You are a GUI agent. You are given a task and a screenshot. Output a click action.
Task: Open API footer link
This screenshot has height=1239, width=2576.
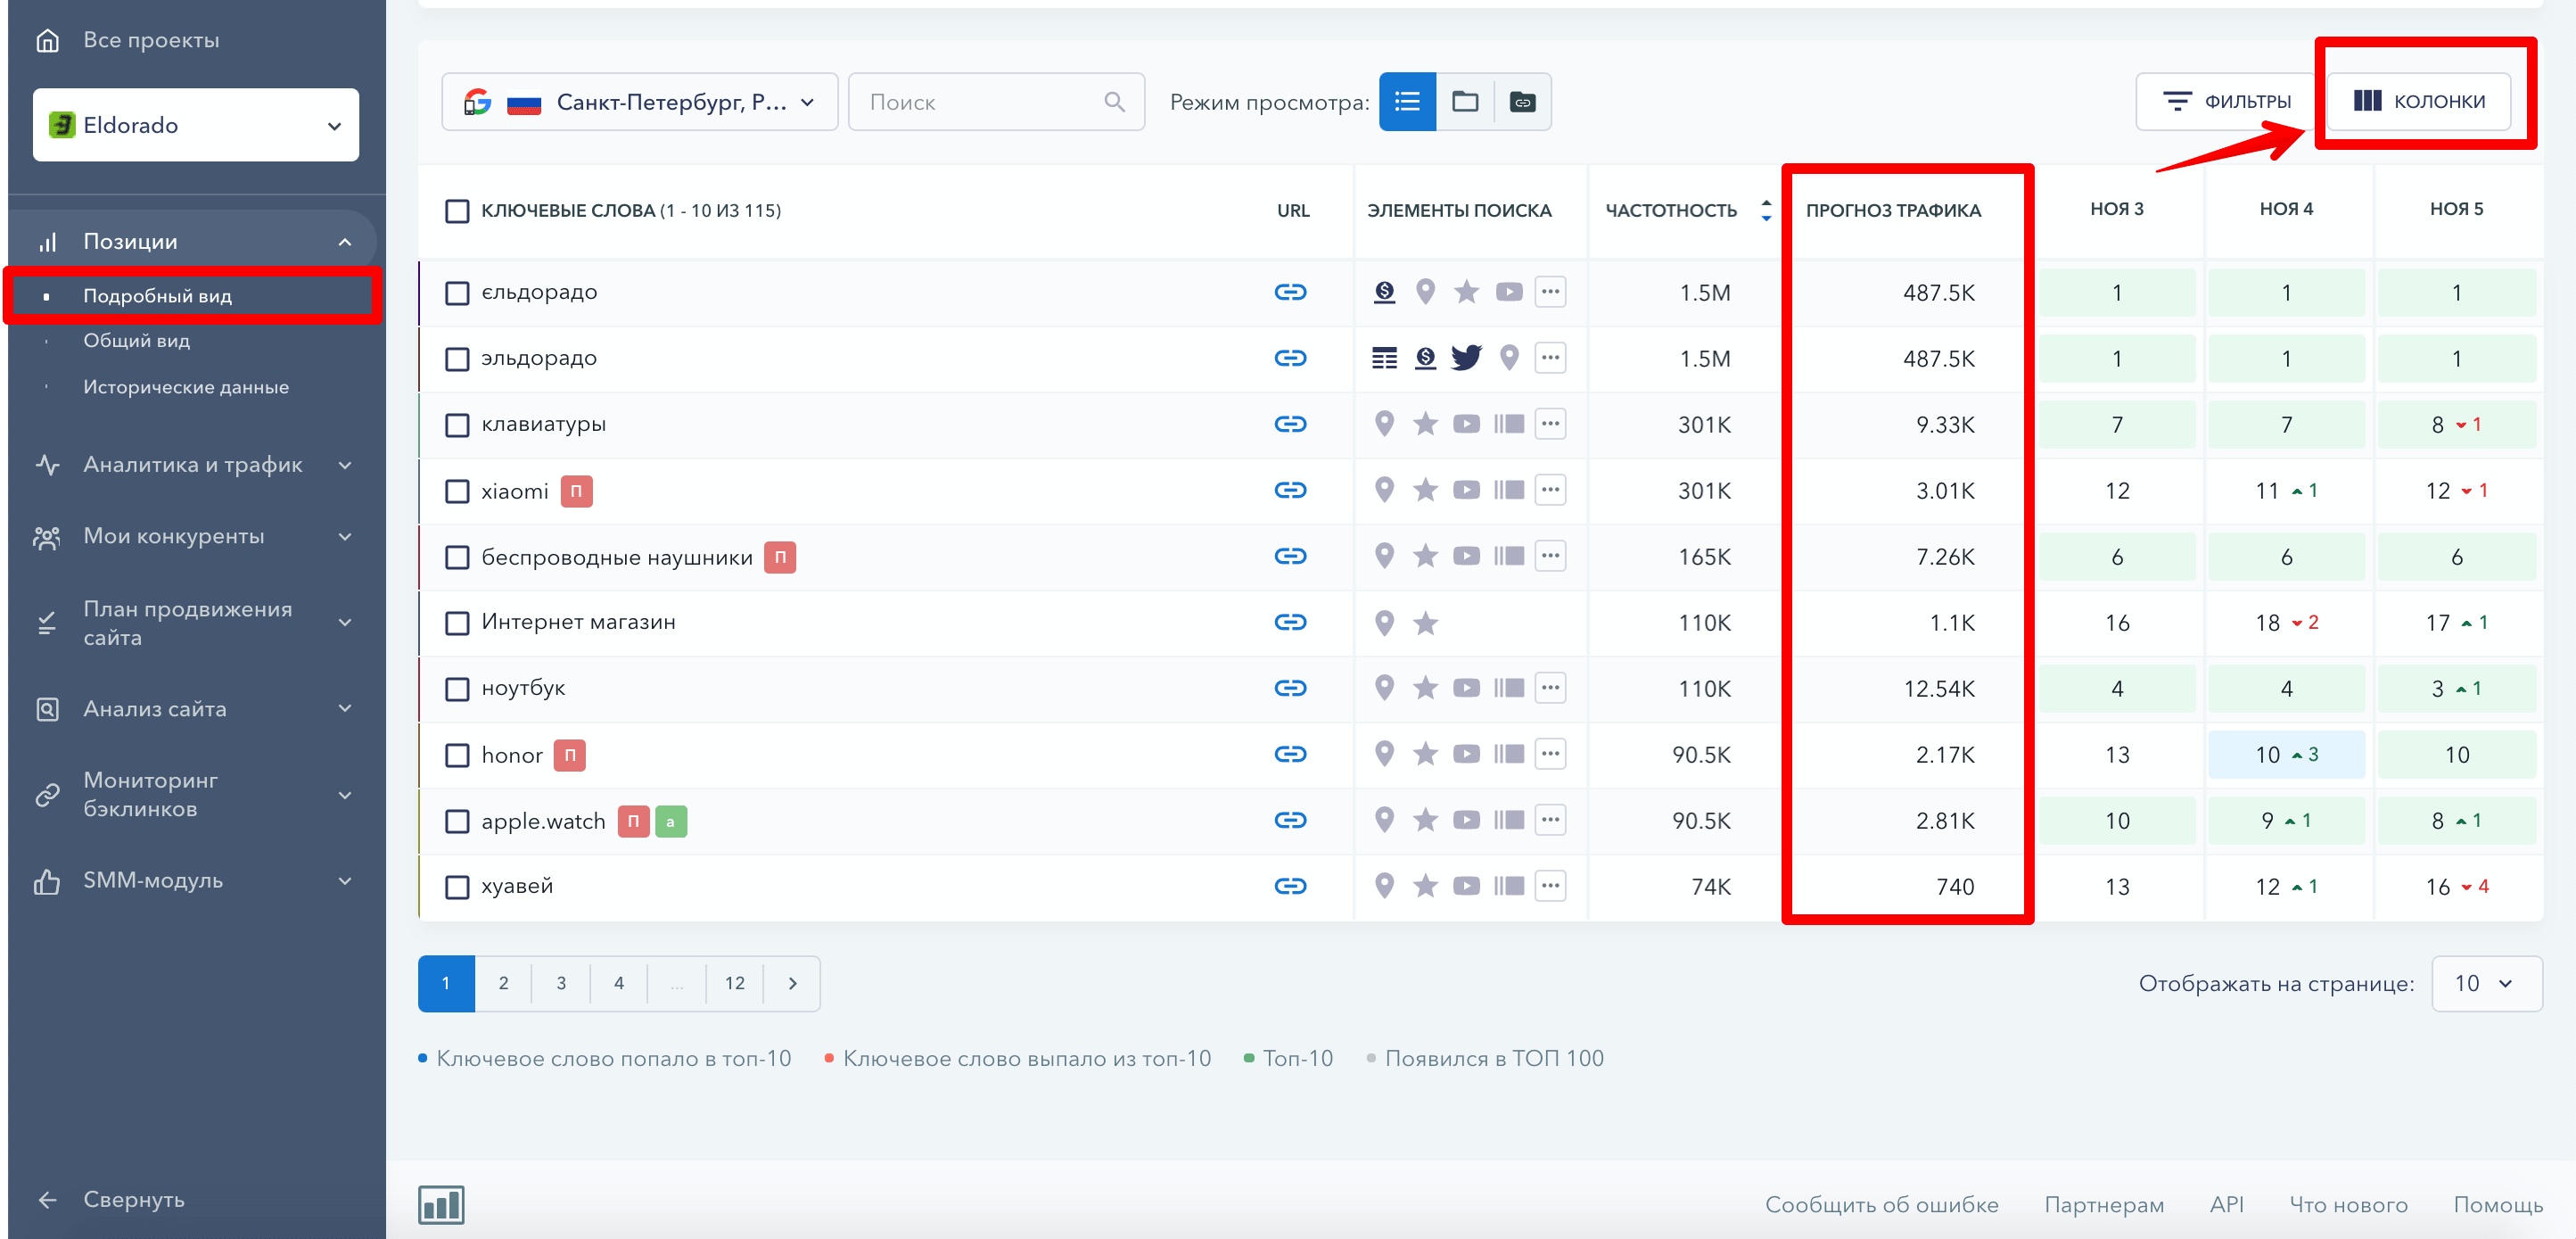coord(2226,1205)
